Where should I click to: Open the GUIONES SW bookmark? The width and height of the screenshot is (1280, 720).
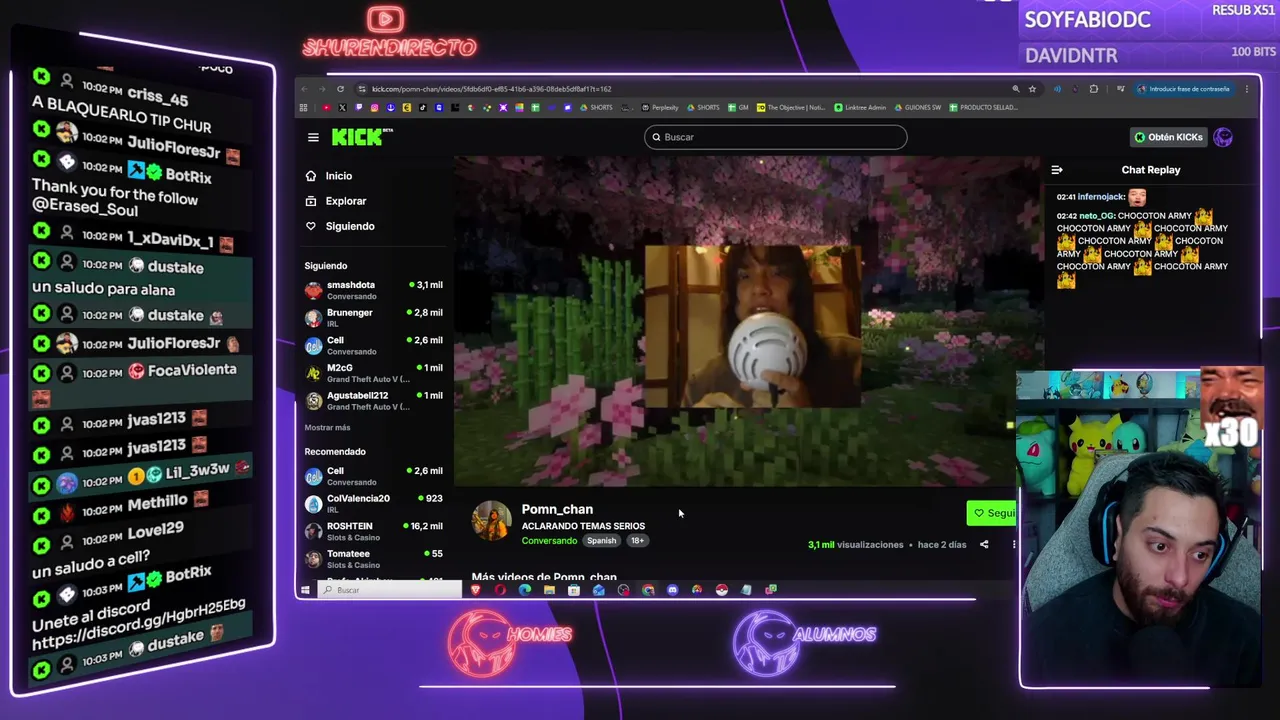[x=918, y=107]
